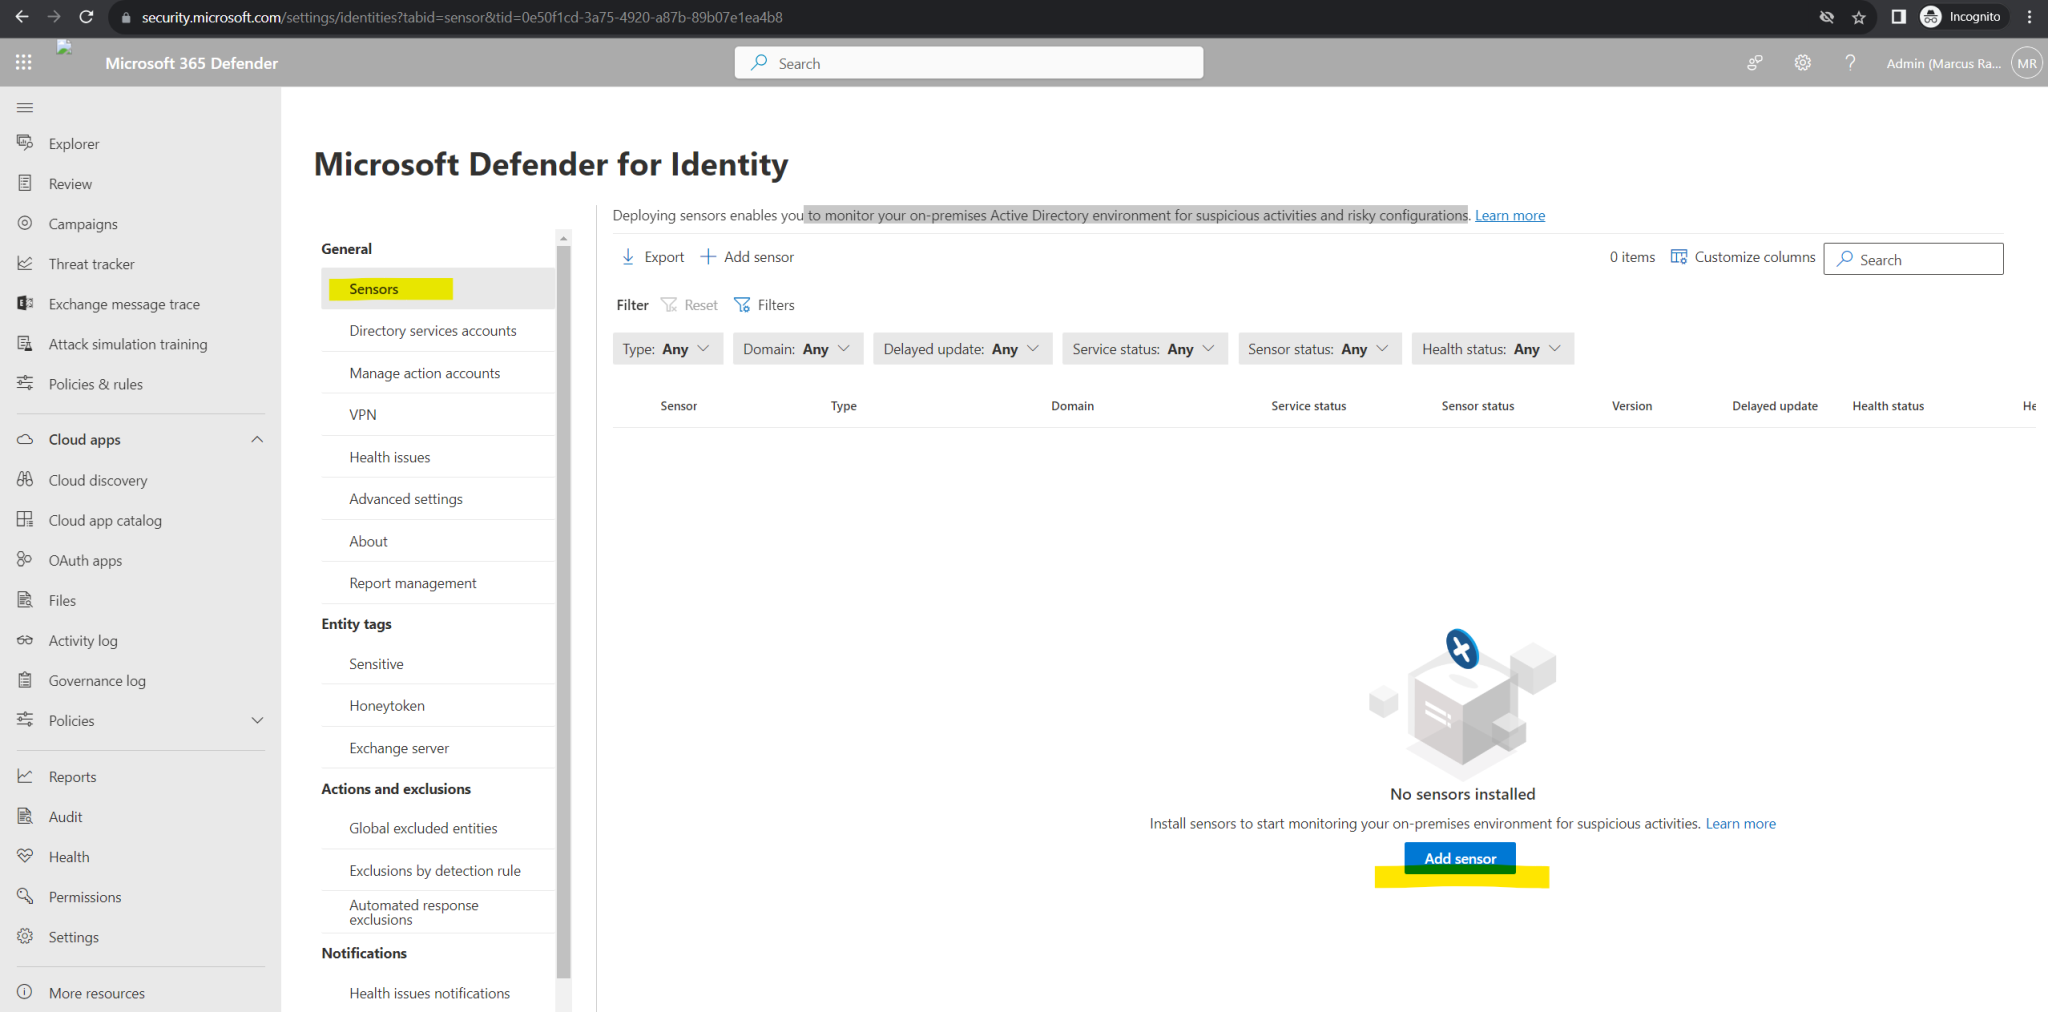2048x1012 pixels.
Task: Click the Policies & rules icon
Action: [x=25, y=383]
